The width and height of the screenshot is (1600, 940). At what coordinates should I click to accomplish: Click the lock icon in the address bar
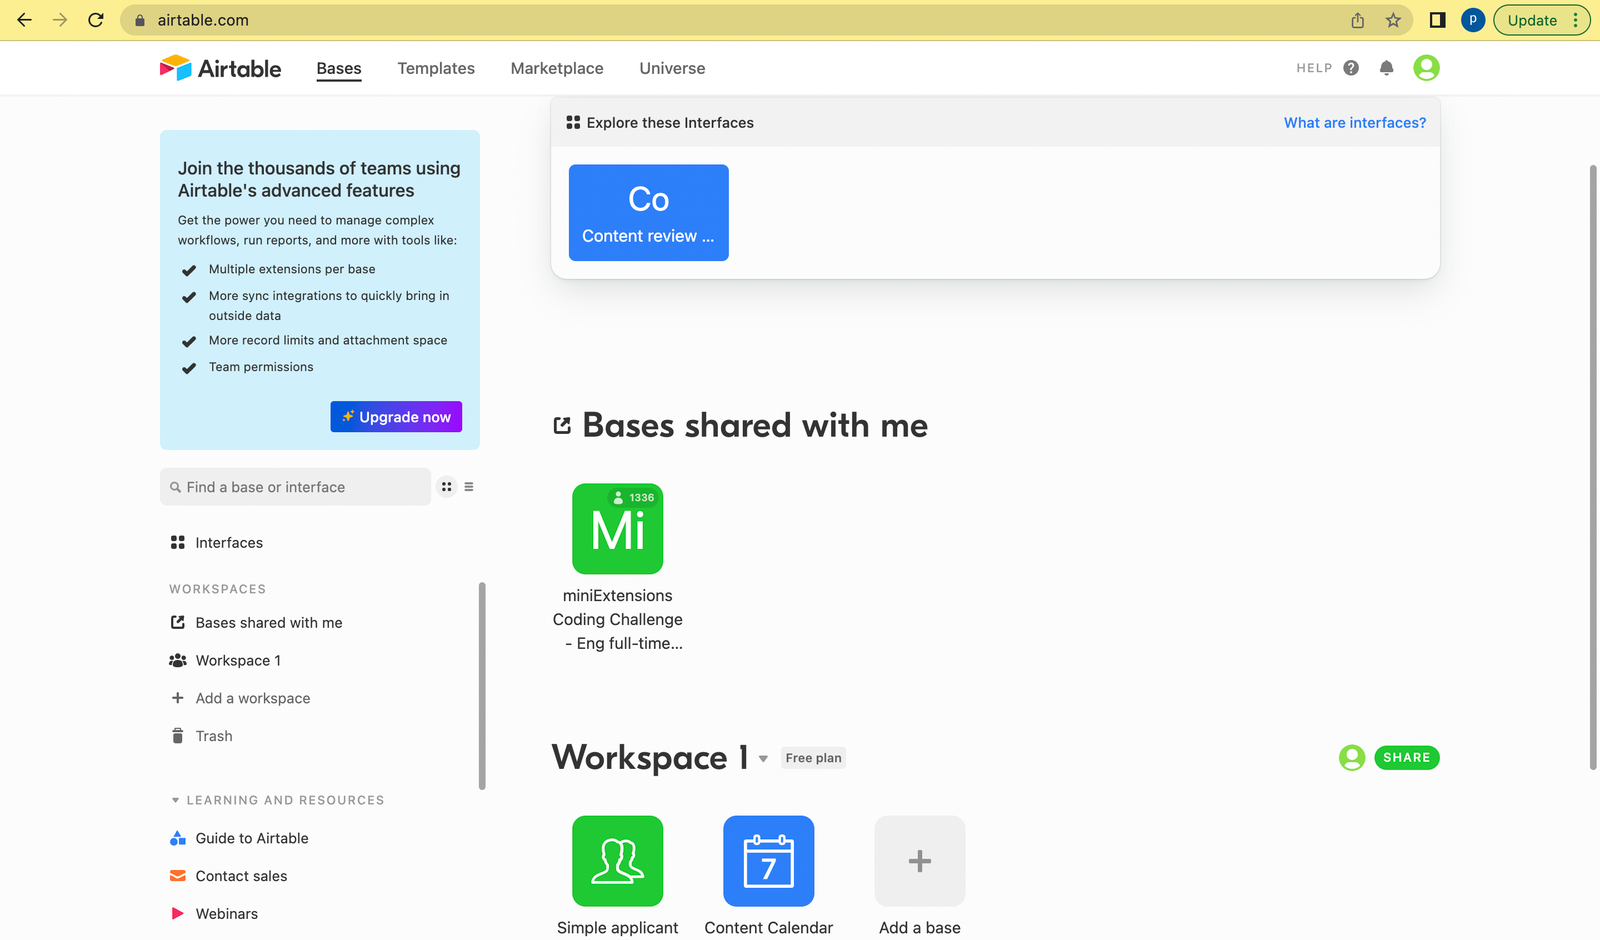tap(140, 20)
